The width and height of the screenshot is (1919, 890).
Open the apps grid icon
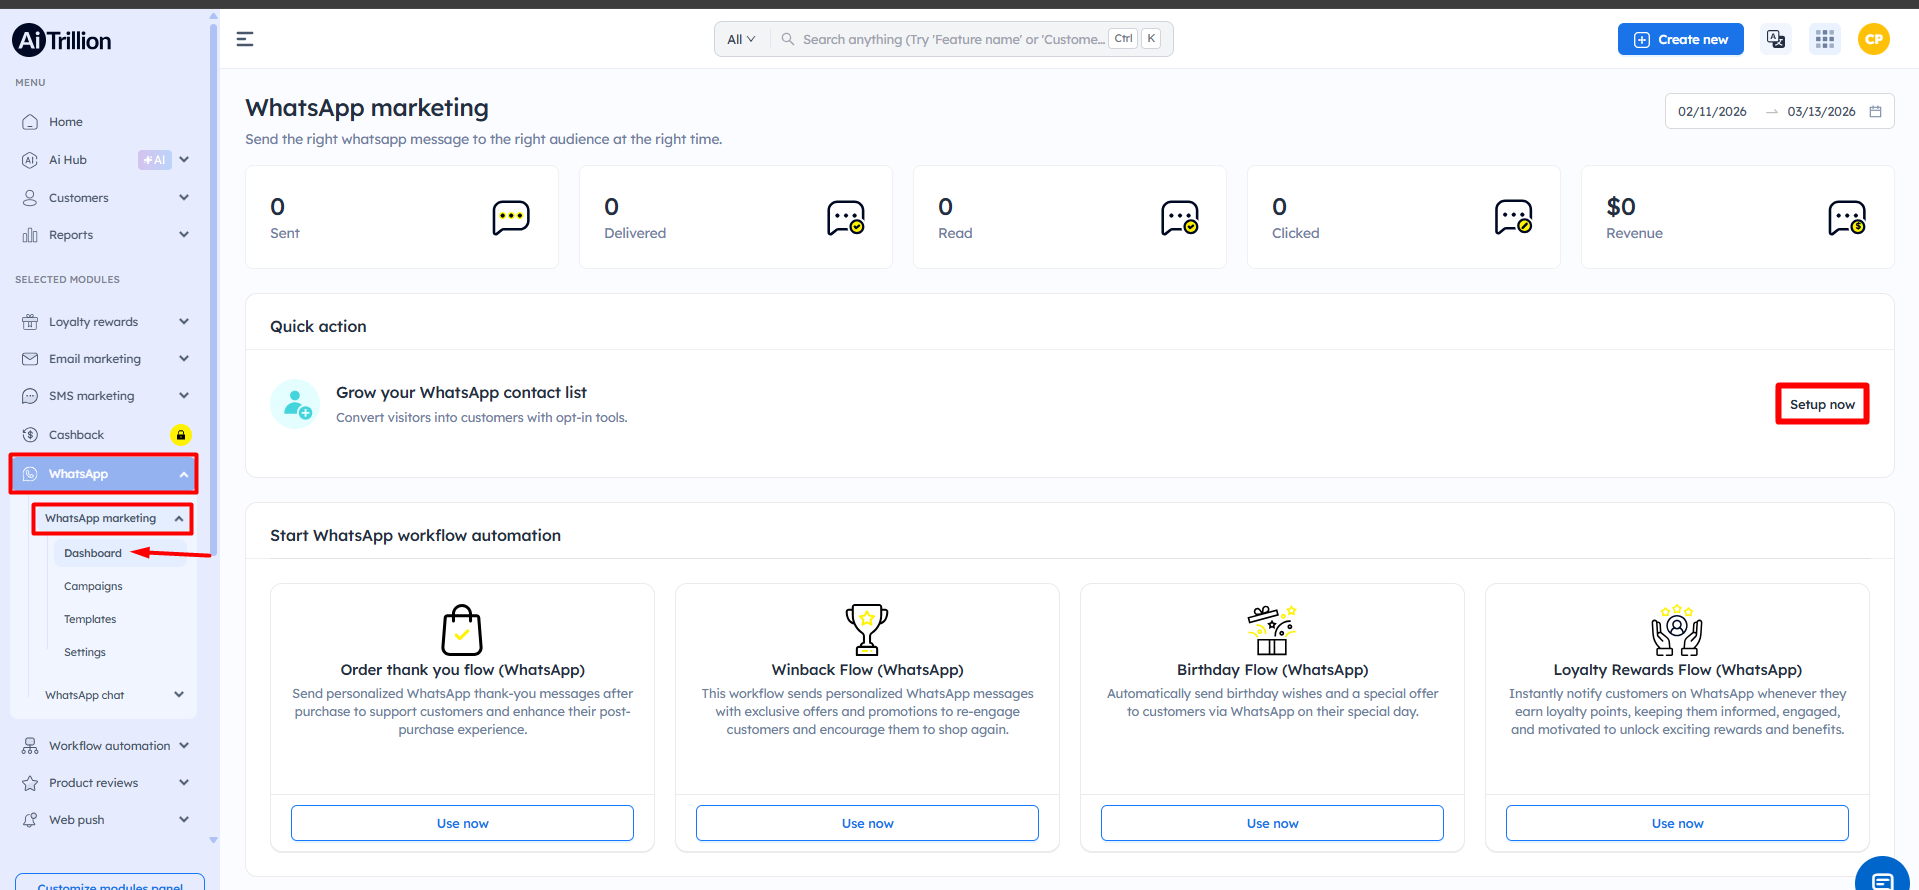click(x=1824, y=39)
